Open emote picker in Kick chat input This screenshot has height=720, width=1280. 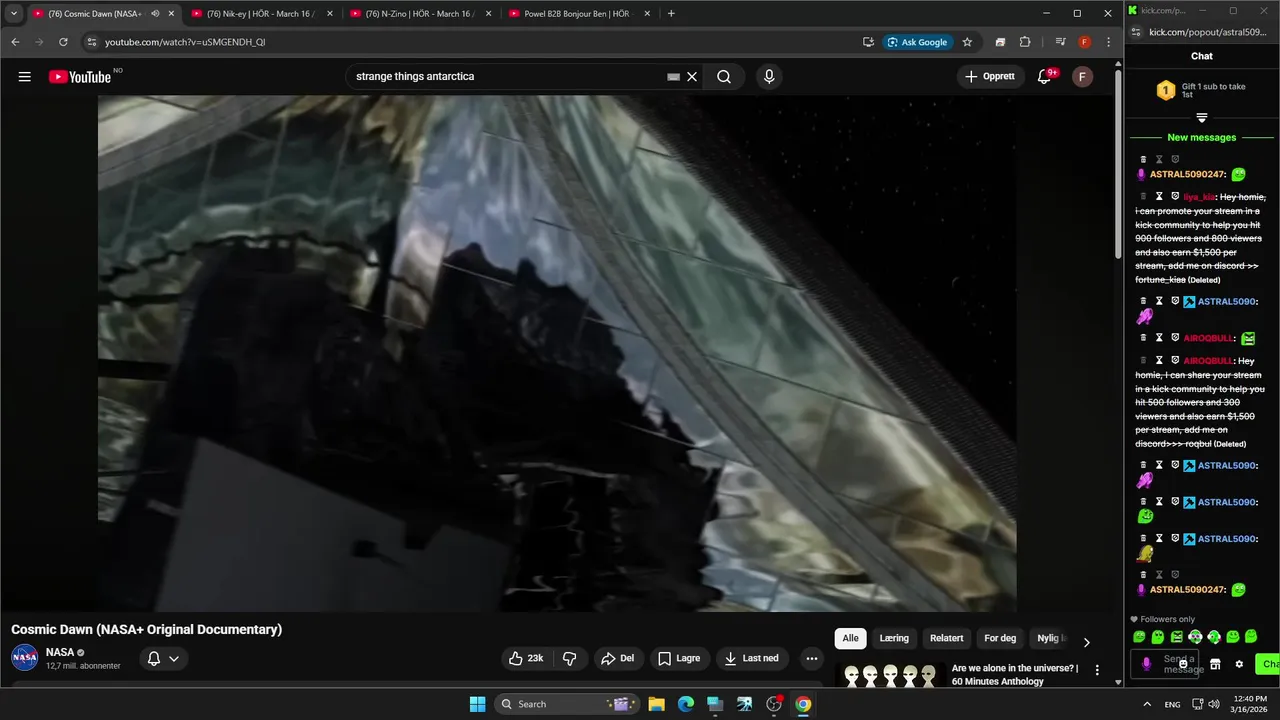[1184, 663]
